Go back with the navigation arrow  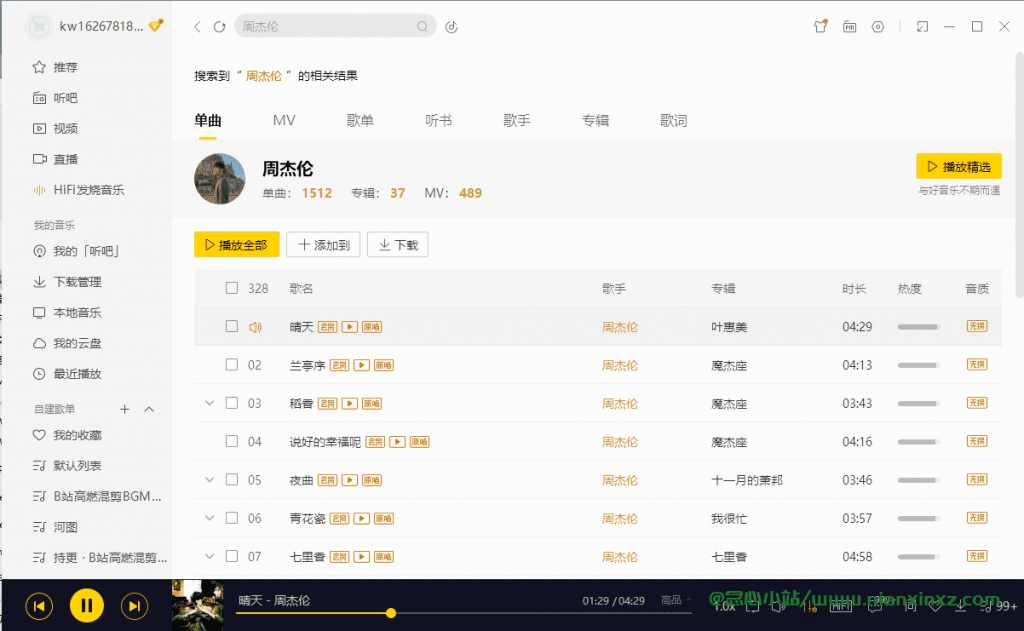pos(197,27)
